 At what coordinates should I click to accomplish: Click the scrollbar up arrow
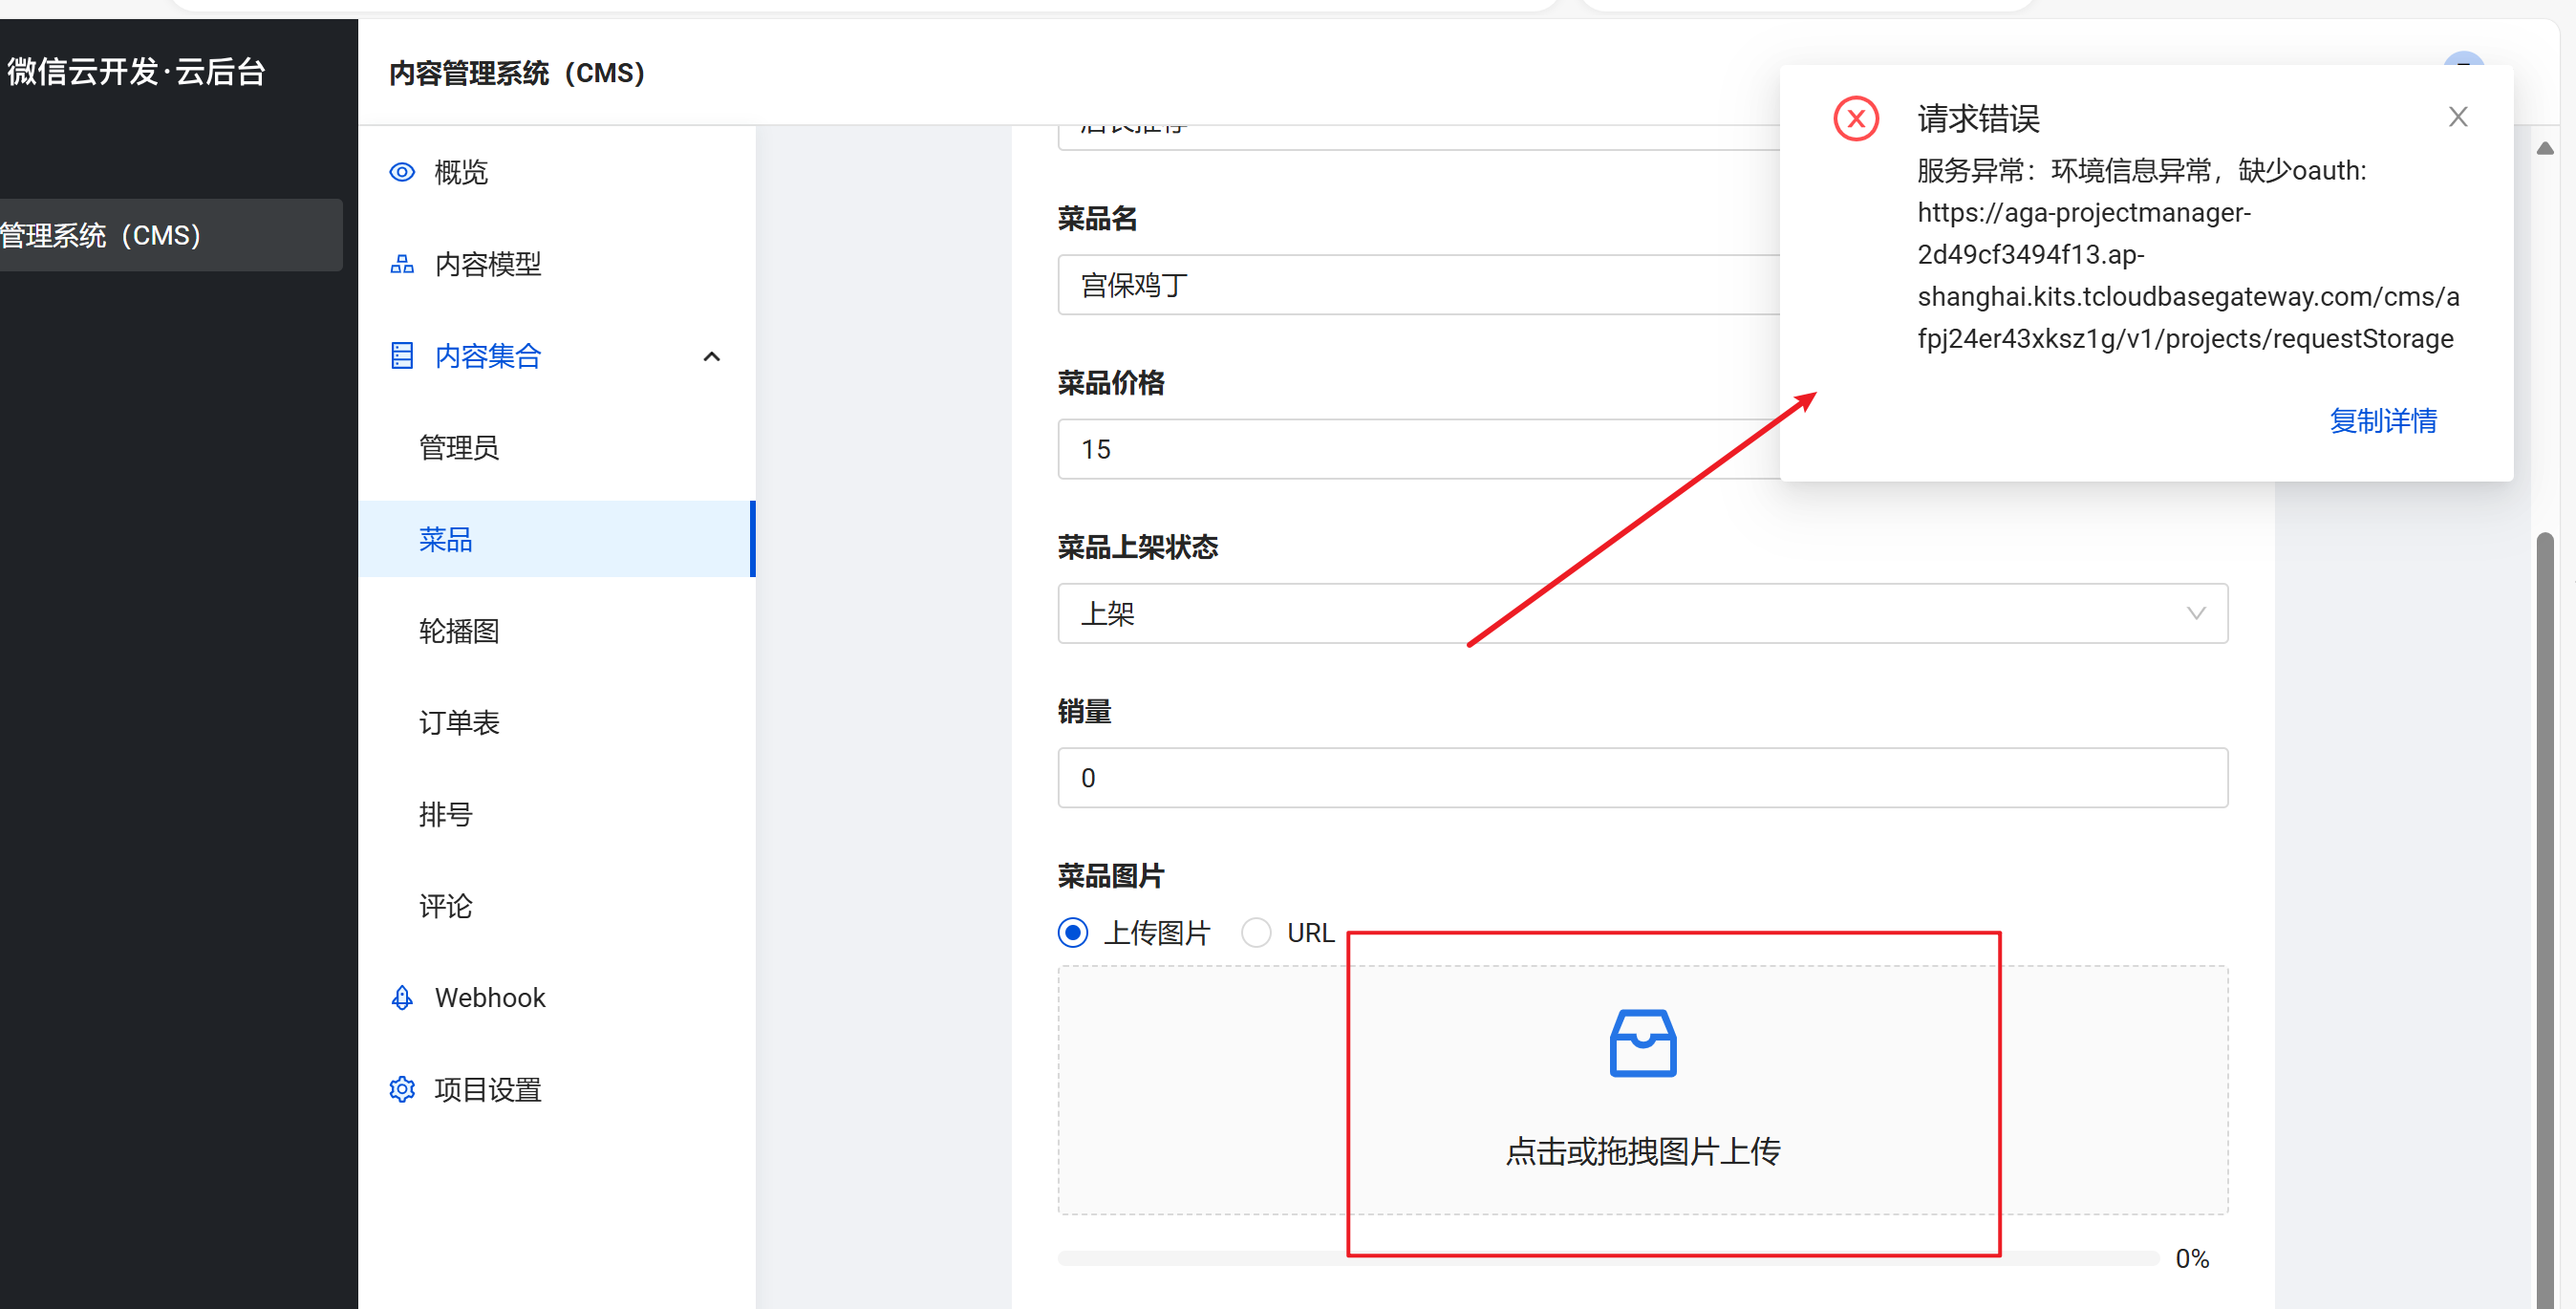(2545, 149)
